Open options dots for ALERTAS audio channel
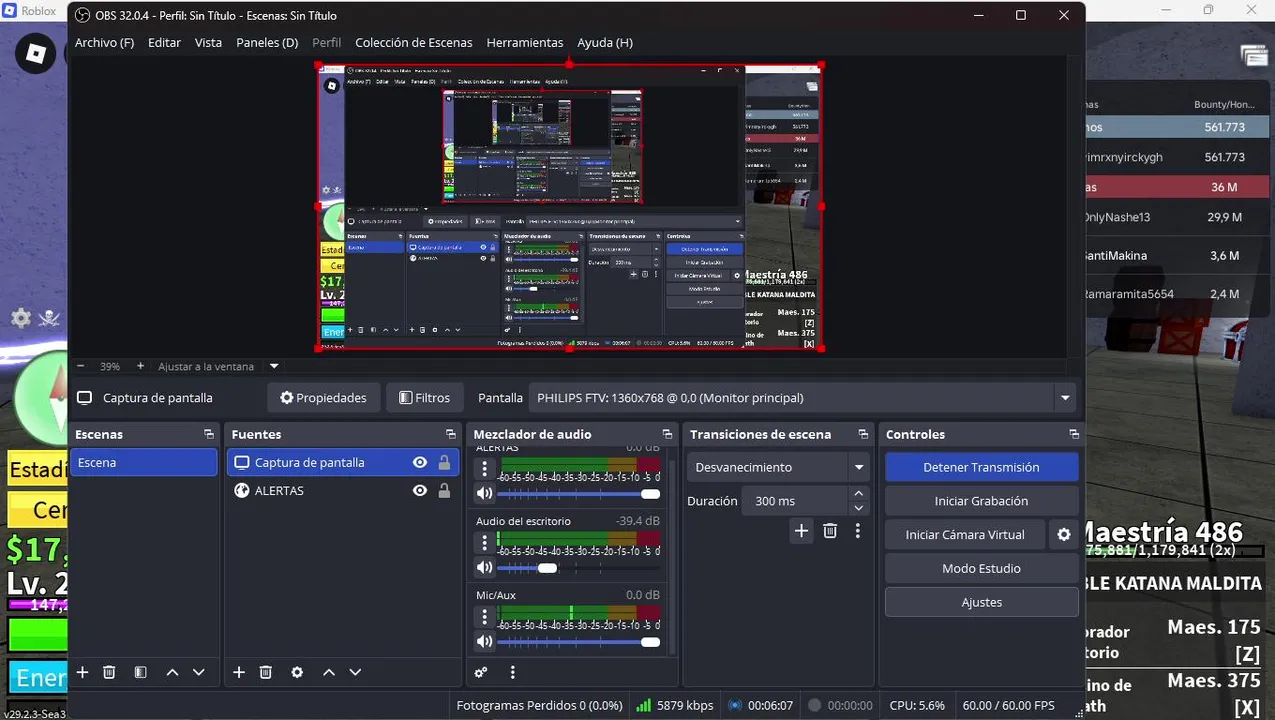 (485, 469)
